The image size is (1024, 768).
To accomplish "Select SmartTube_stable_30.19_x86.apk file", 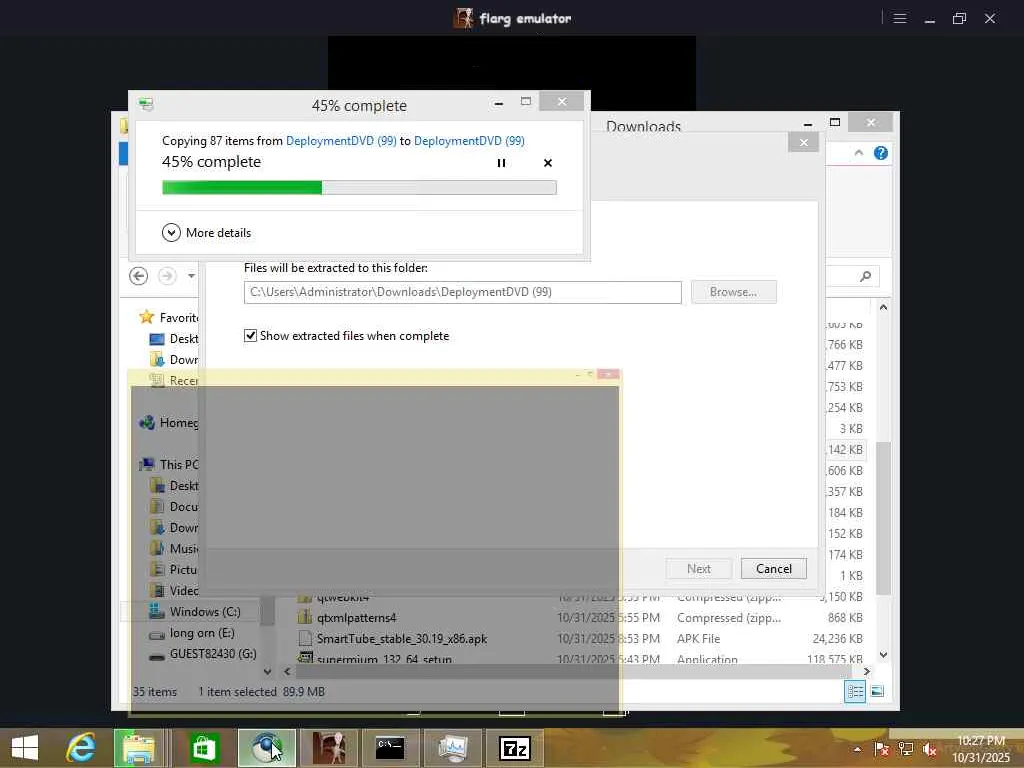I will click(x=402, y=639).
